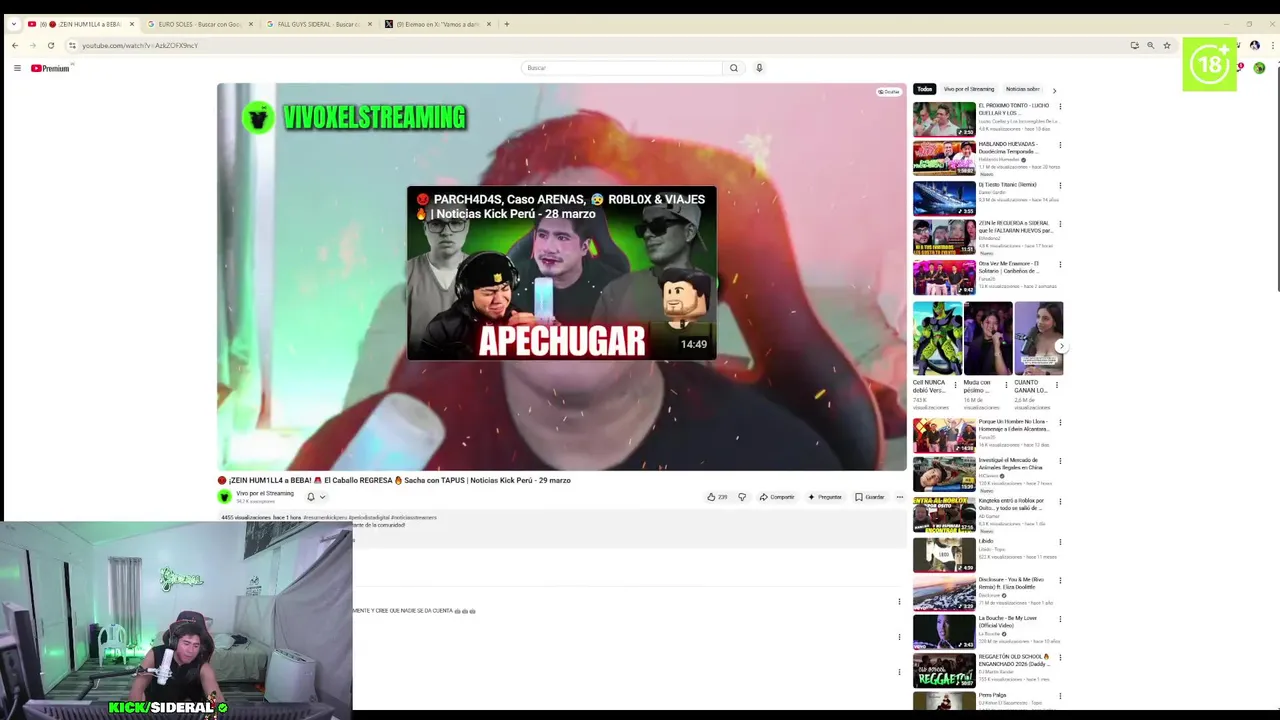The width and height of the screenshot is (1280, 720).
Task: Select the Todos filter chip
Action: [x=924, y=89]
